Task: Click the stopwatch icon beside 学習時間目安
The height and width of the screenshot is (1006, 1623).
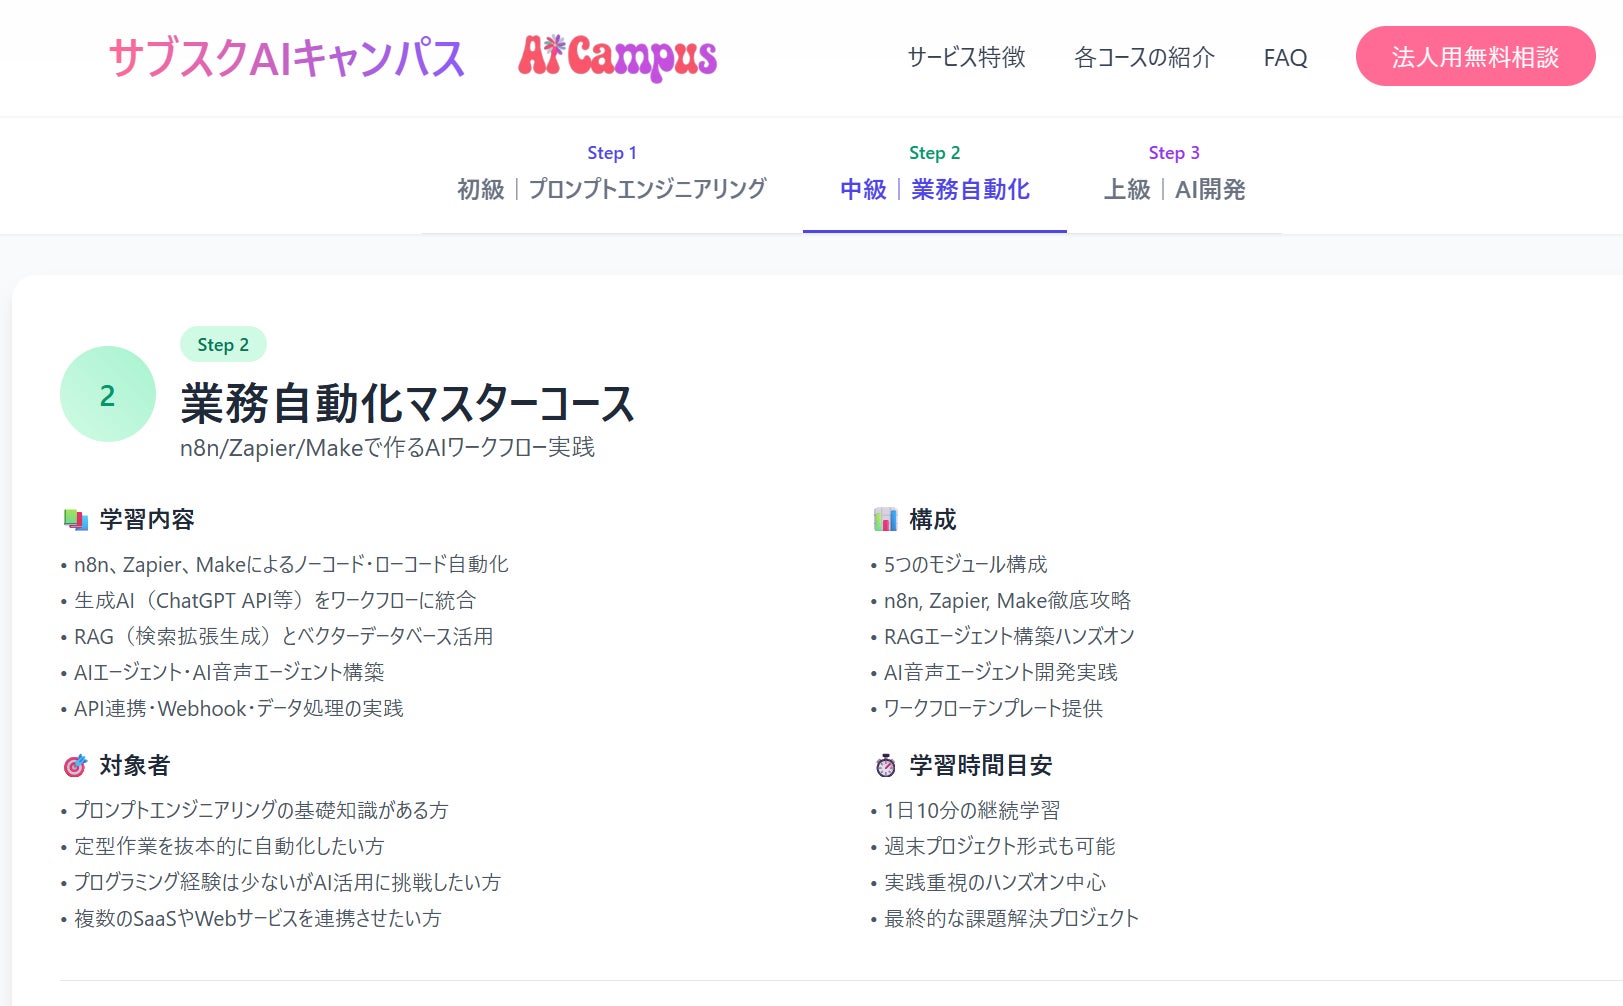Action: [885, 766]
